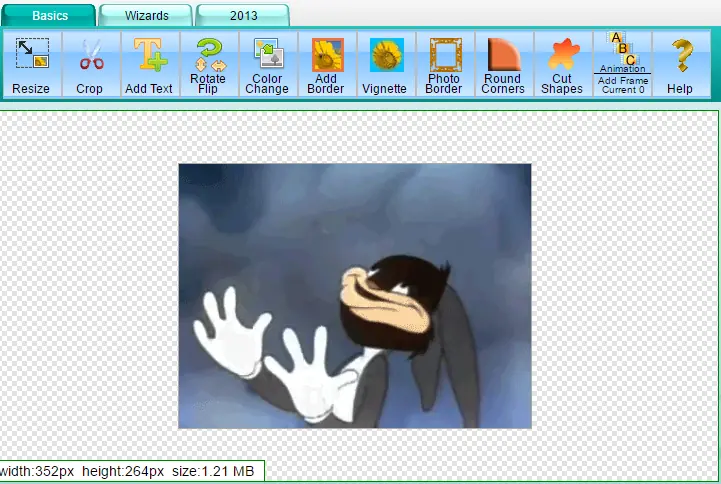This screenshot has height=484, width=721.
Task: Switch to the Wizards tab
Action: tap(146, 16)
